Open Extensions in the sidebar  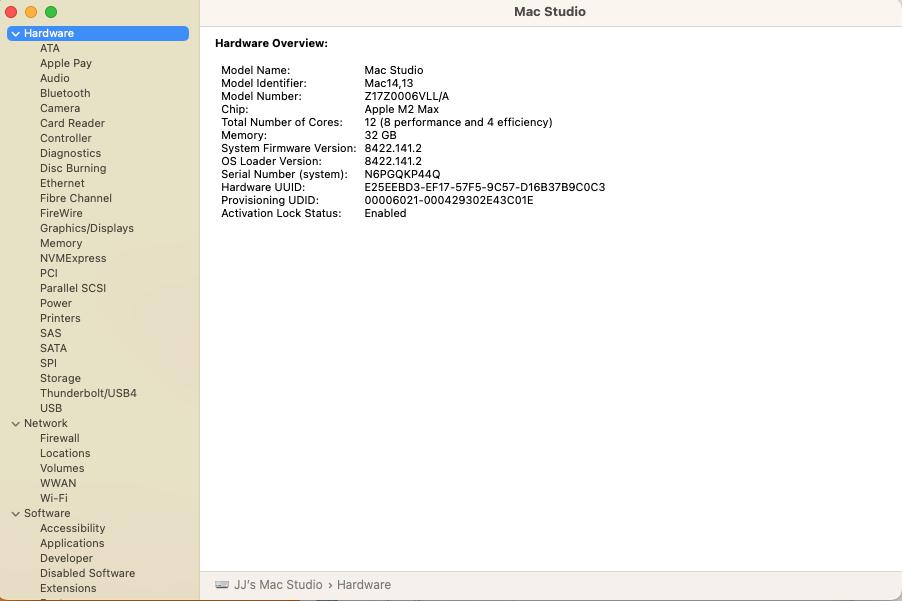(68, 588)
